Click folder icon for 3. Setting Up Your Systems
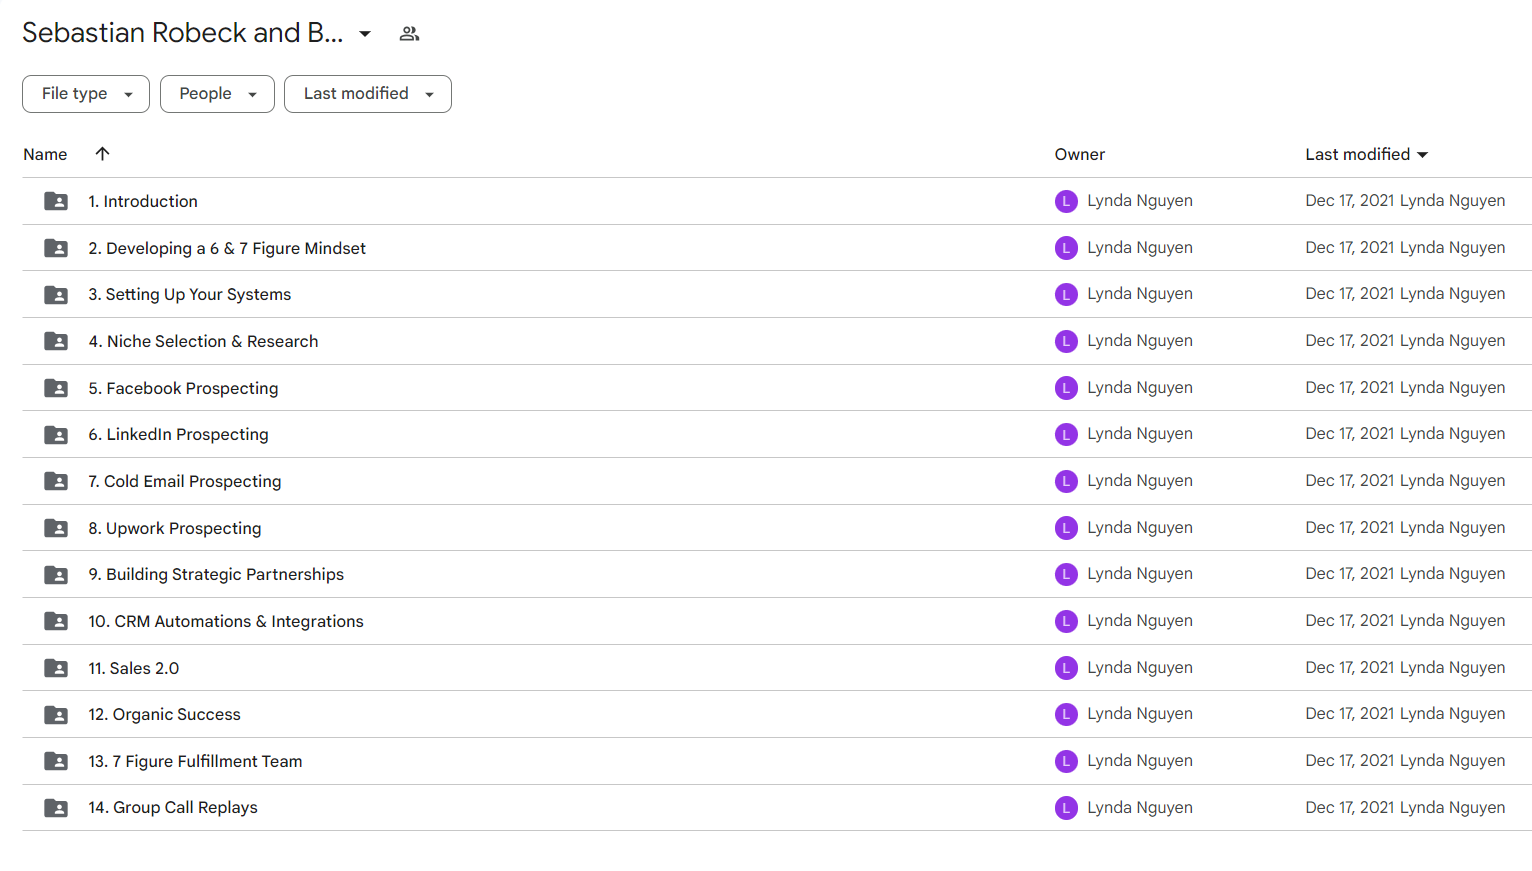The width and height of the screenshot is (1532, 871). click(x=56, y=295)
